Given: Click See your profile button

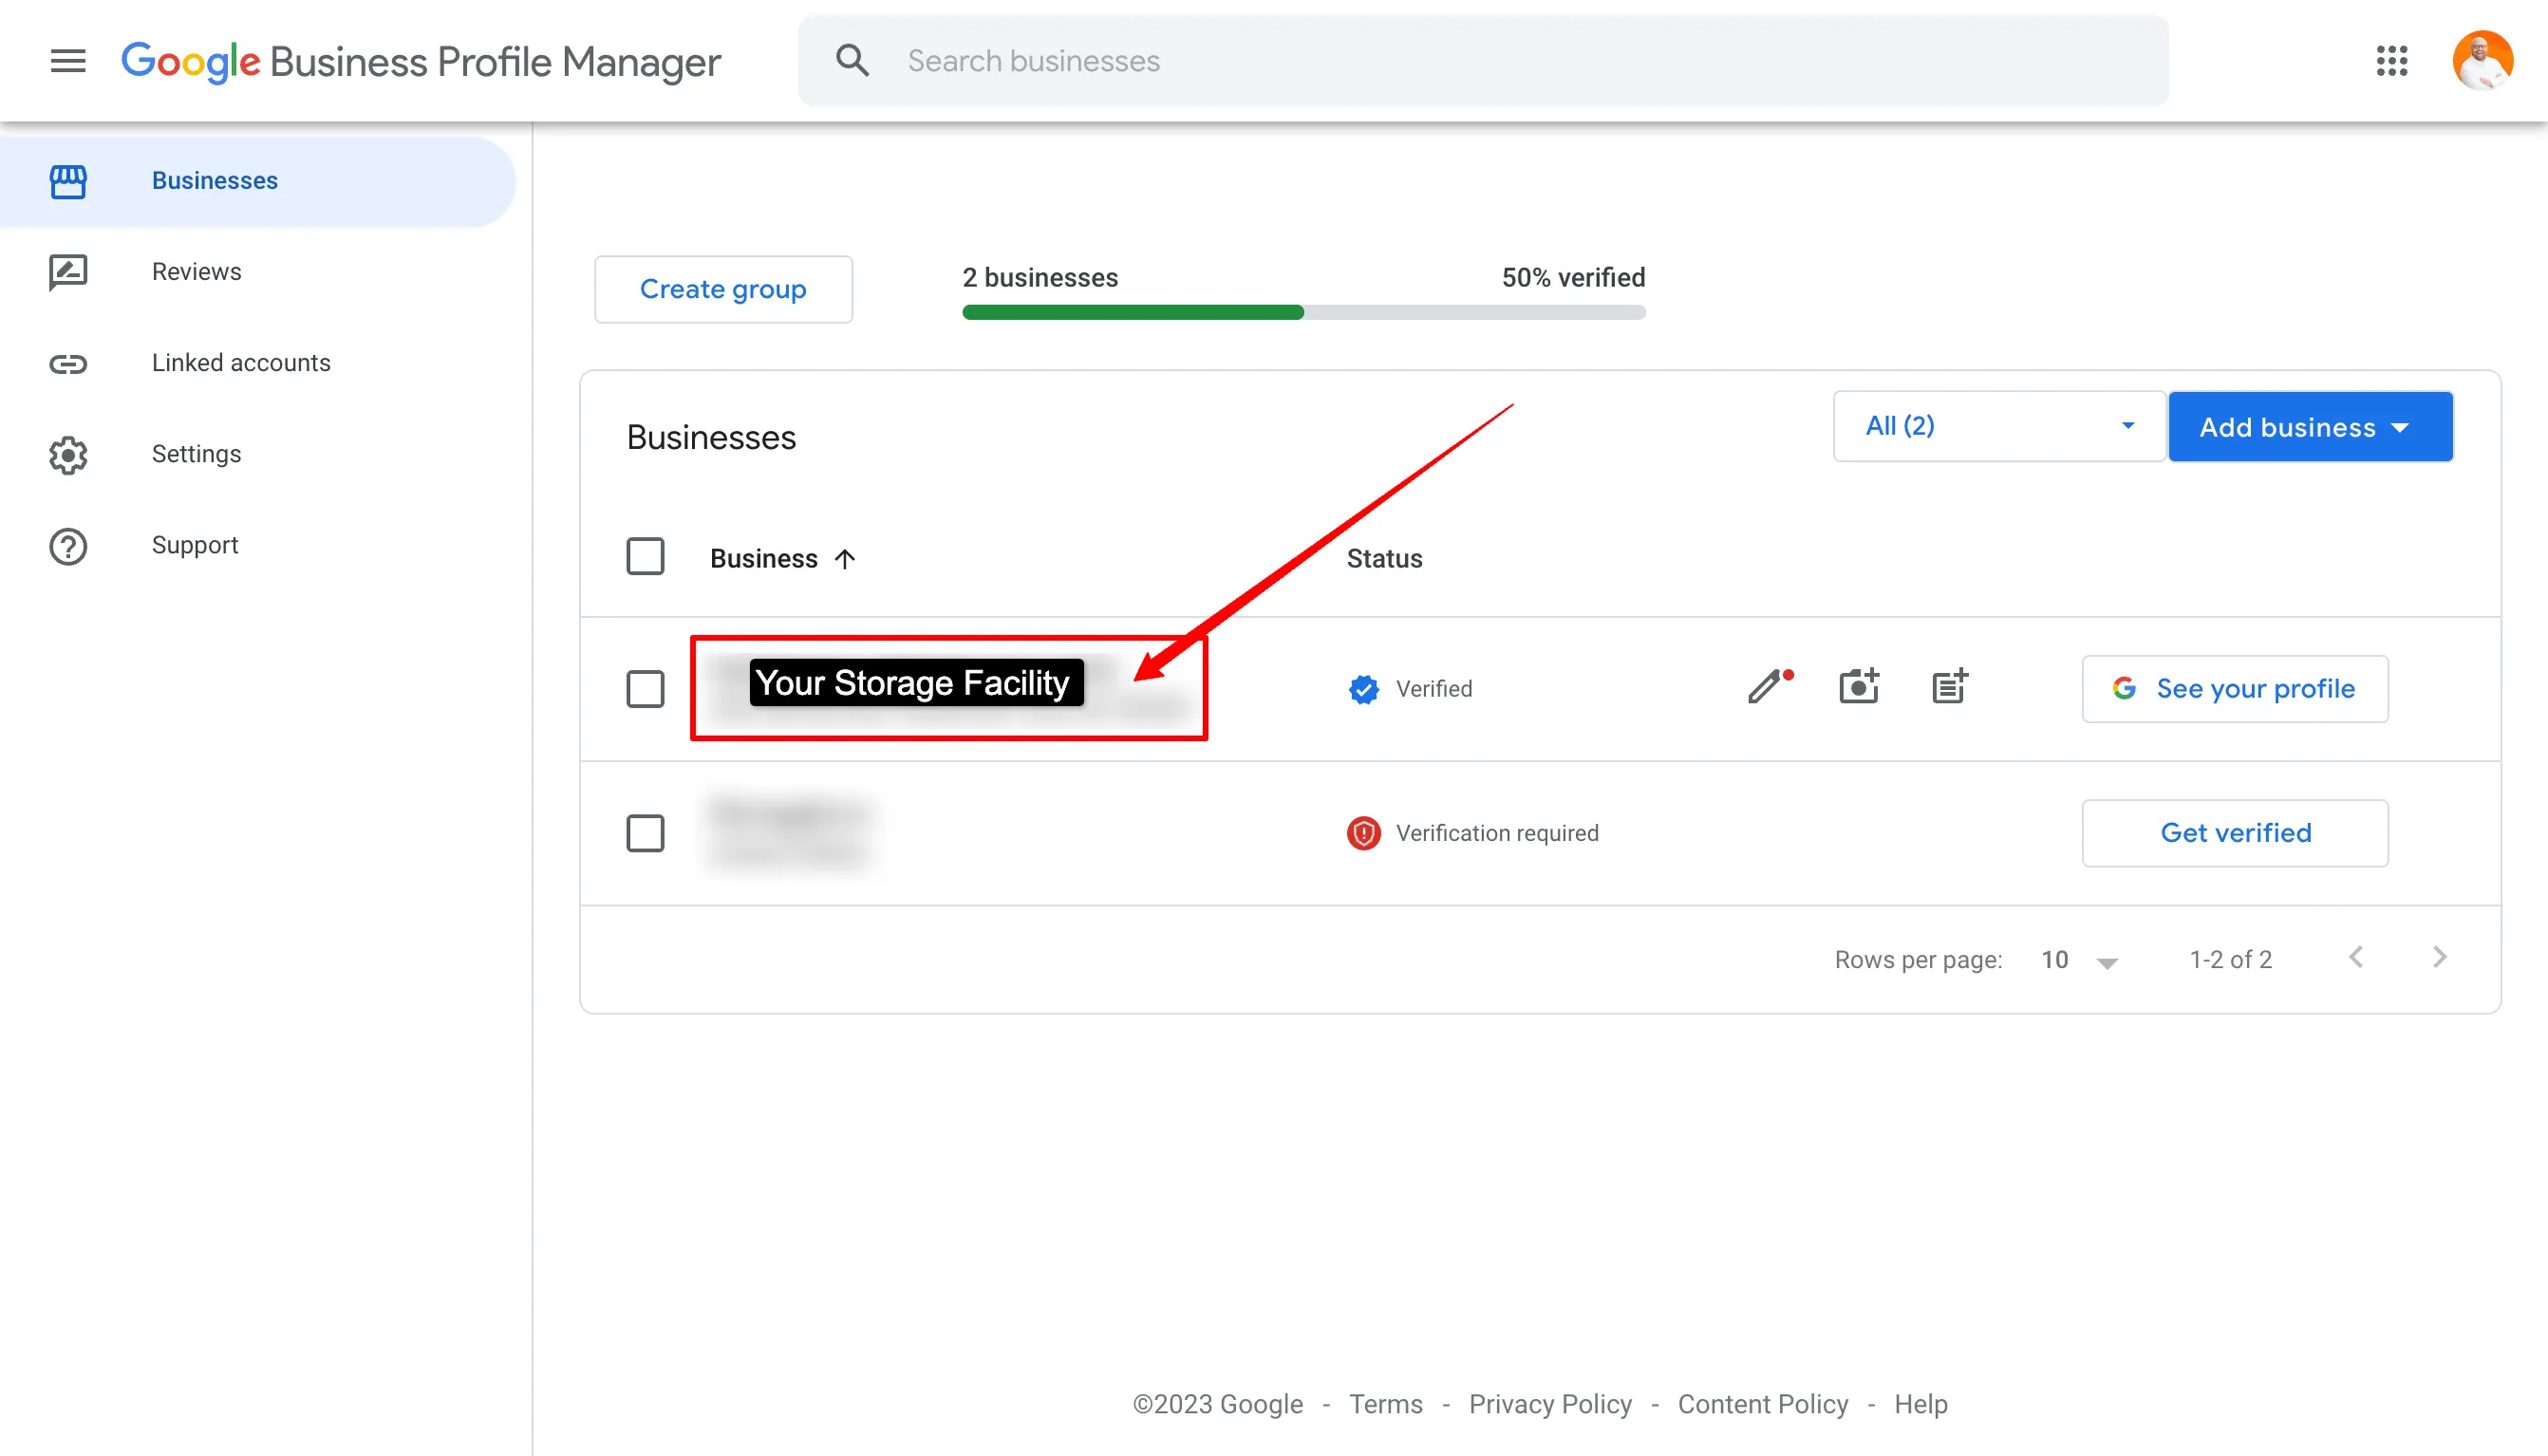Looking at the screenshot, I should pyautogui.click(x=2235, y=689).
